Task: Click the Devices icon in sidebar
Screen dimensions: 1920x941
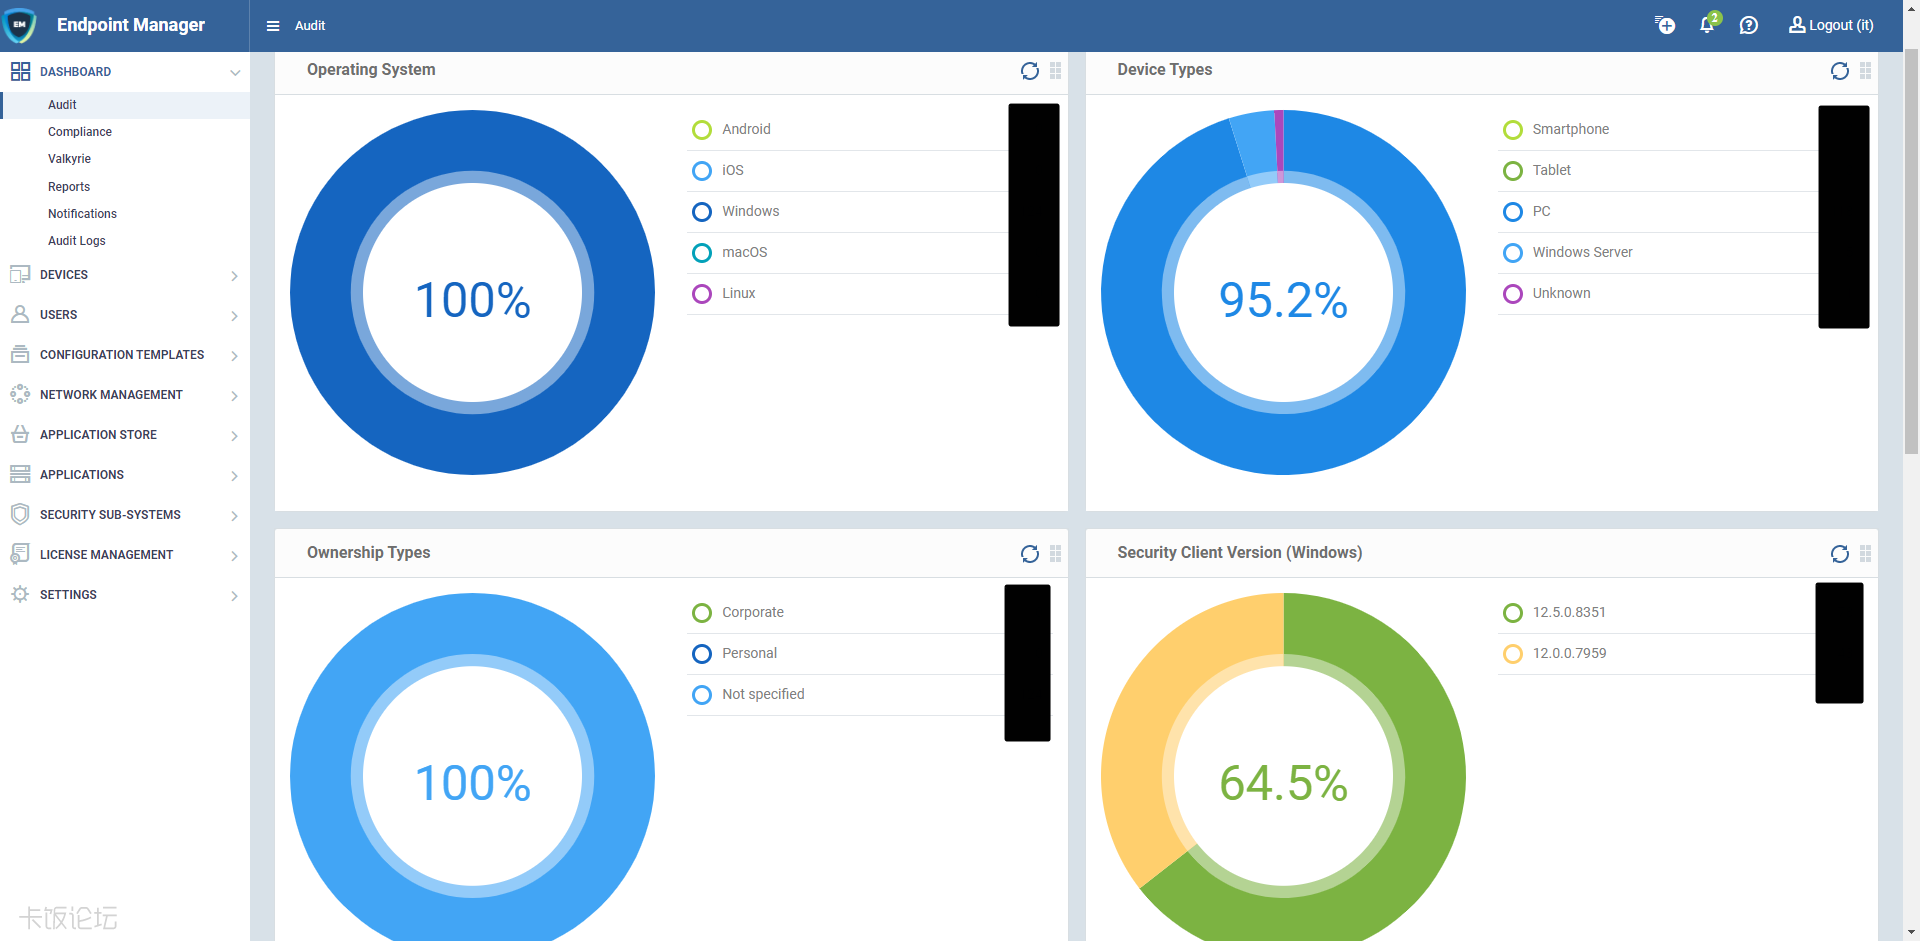Action: tap(20, 274)
